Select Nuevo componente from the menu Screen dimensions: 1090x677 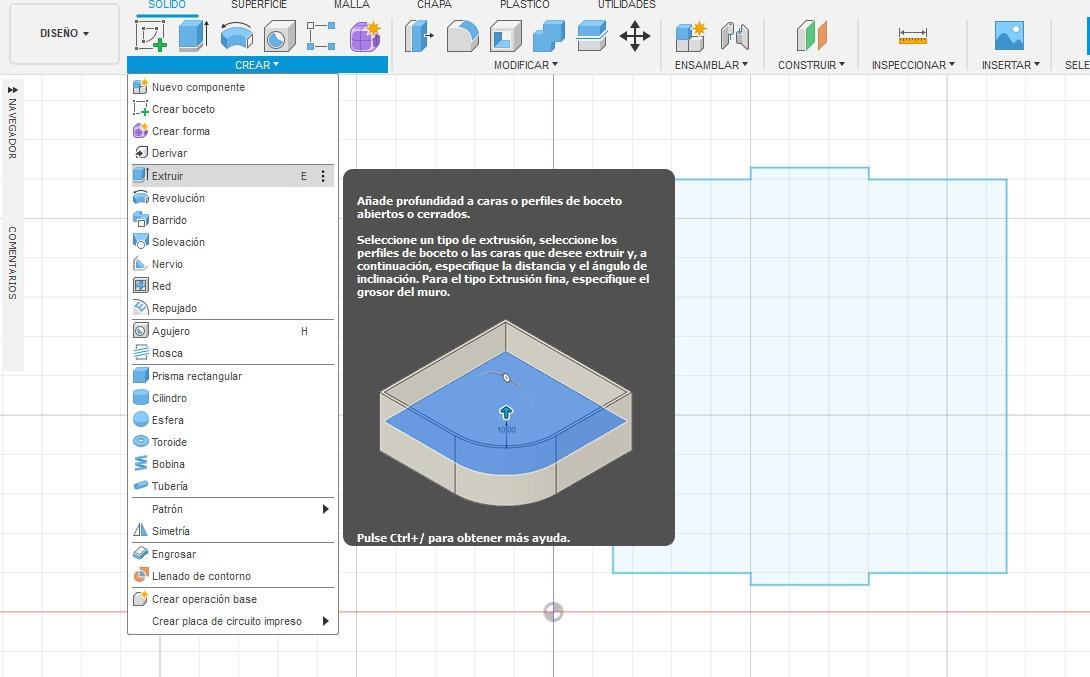[x=233, y=87]
